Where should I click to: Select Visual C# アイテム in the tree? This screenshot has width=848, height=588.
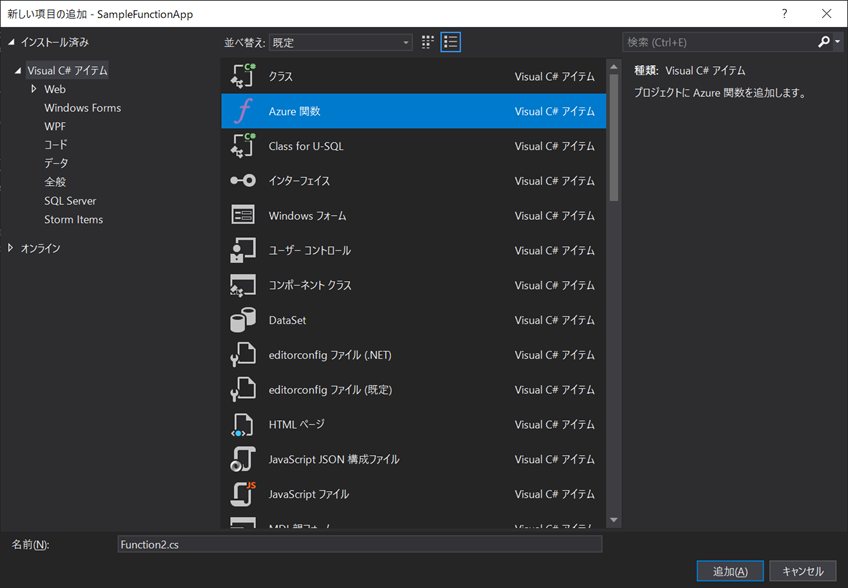coord(67,70)
